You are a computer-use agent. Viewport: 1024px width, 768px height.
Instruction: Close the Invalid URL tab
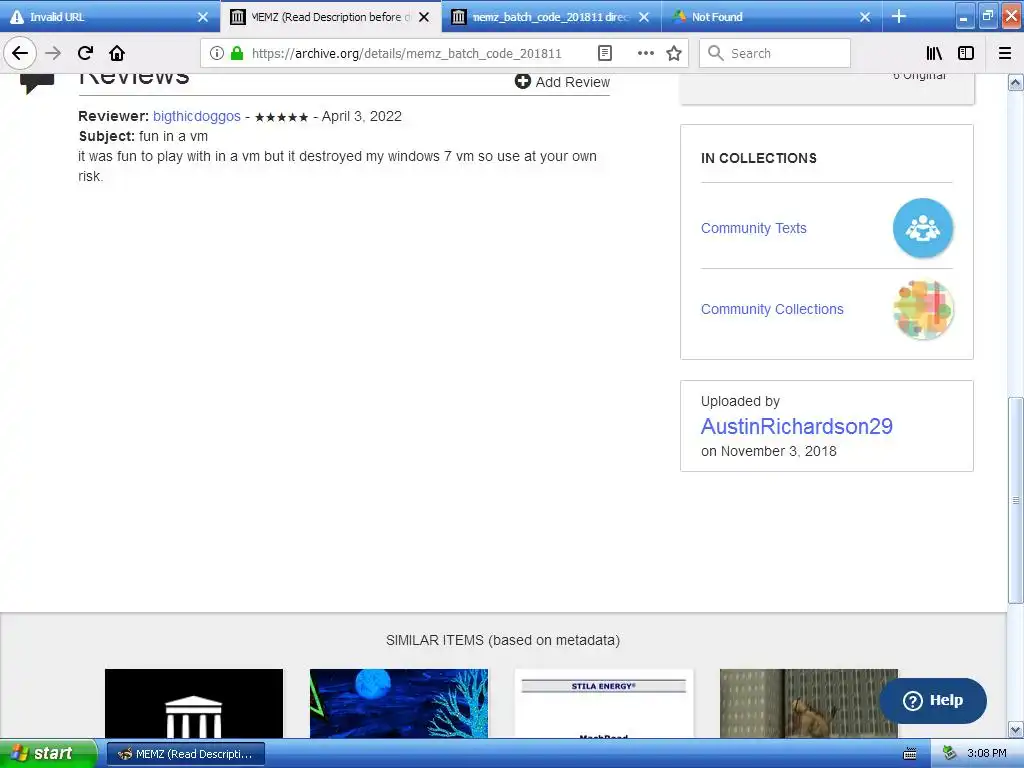(203, 17)
